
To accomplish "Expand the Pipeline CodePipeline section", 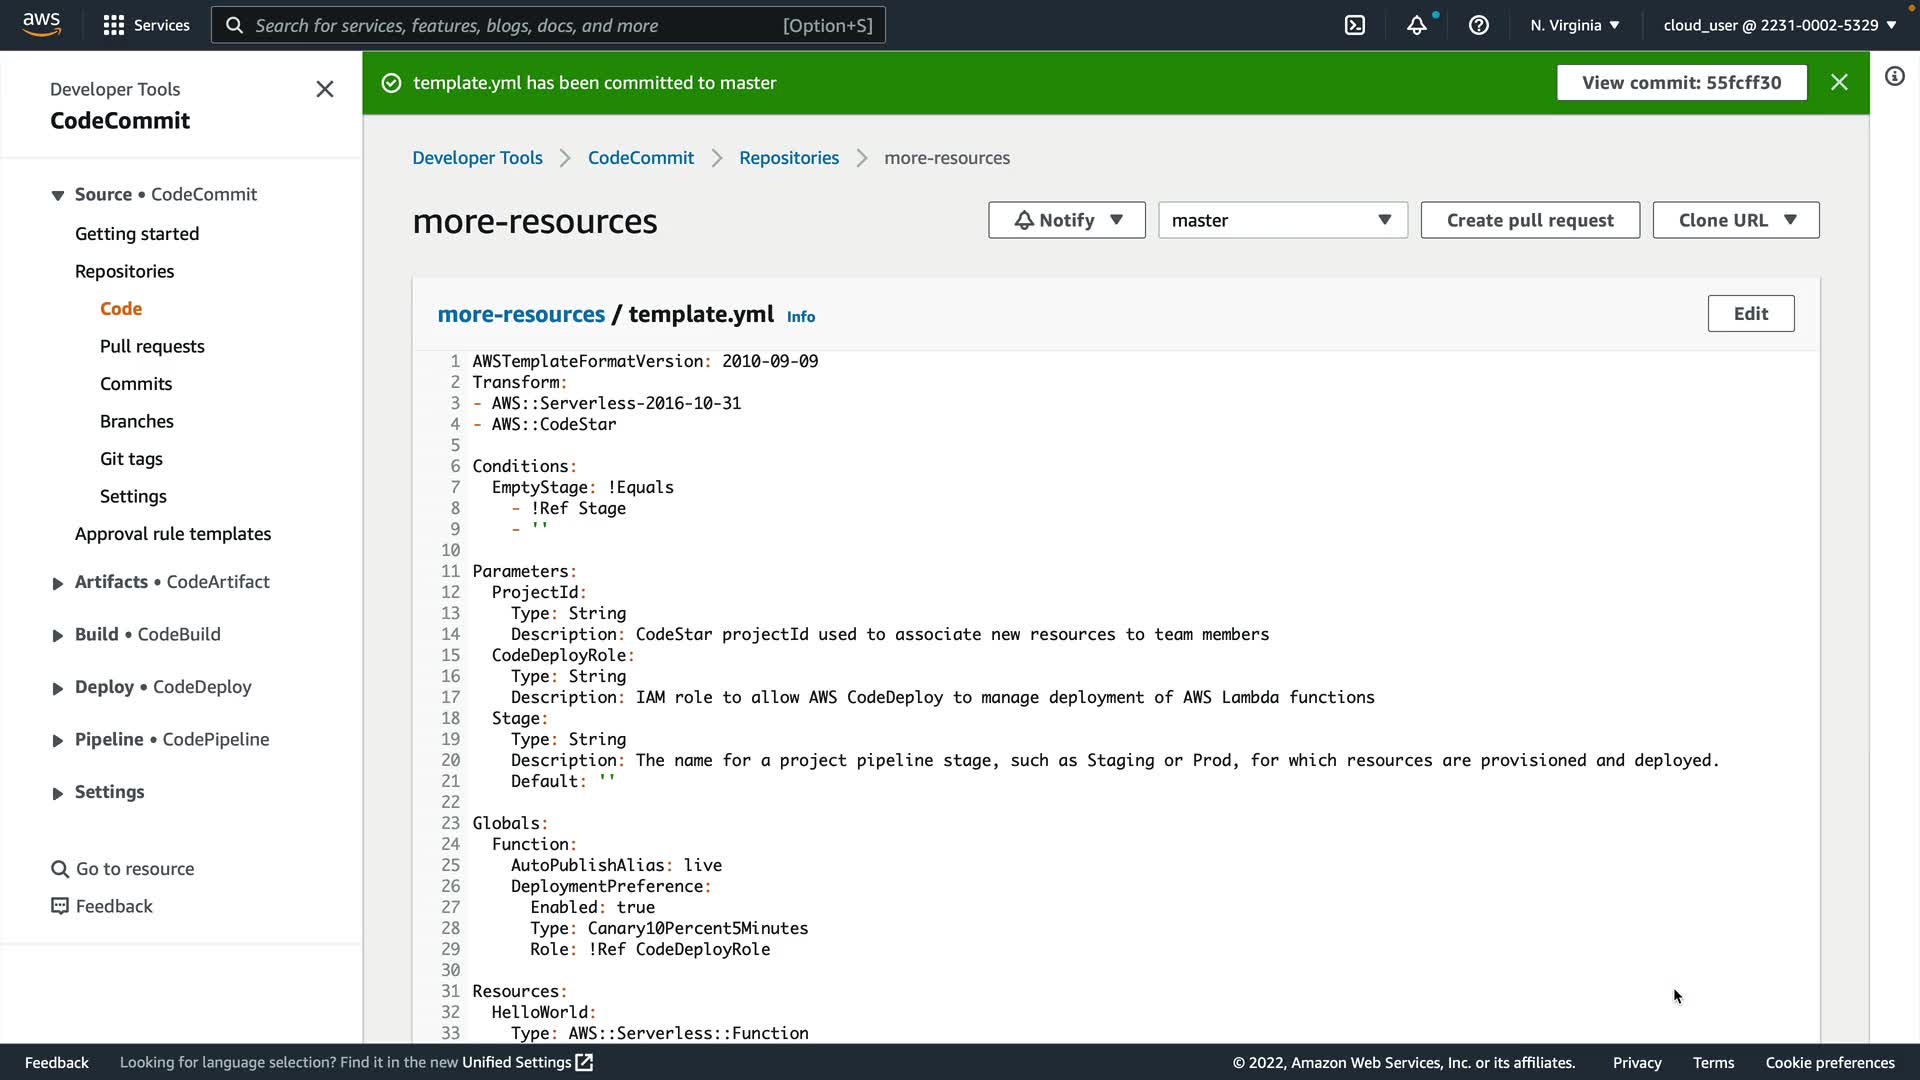I will pyautogui.click(x=58, y=740).
